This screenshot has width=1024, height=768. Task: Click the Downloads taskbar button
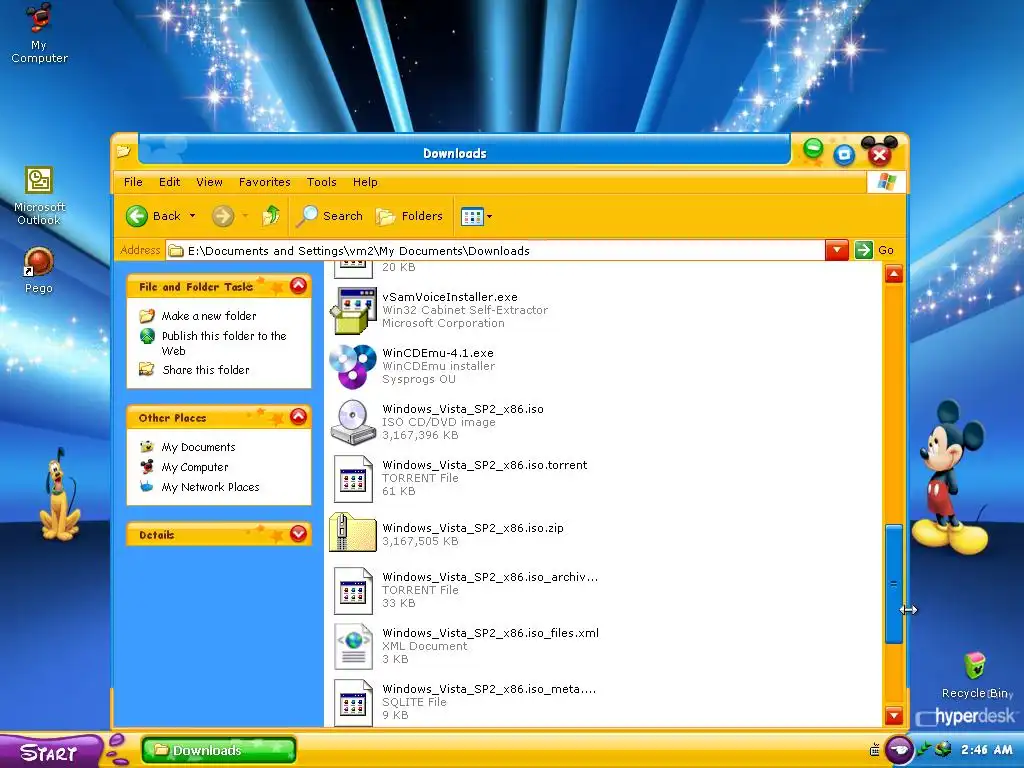219,750
